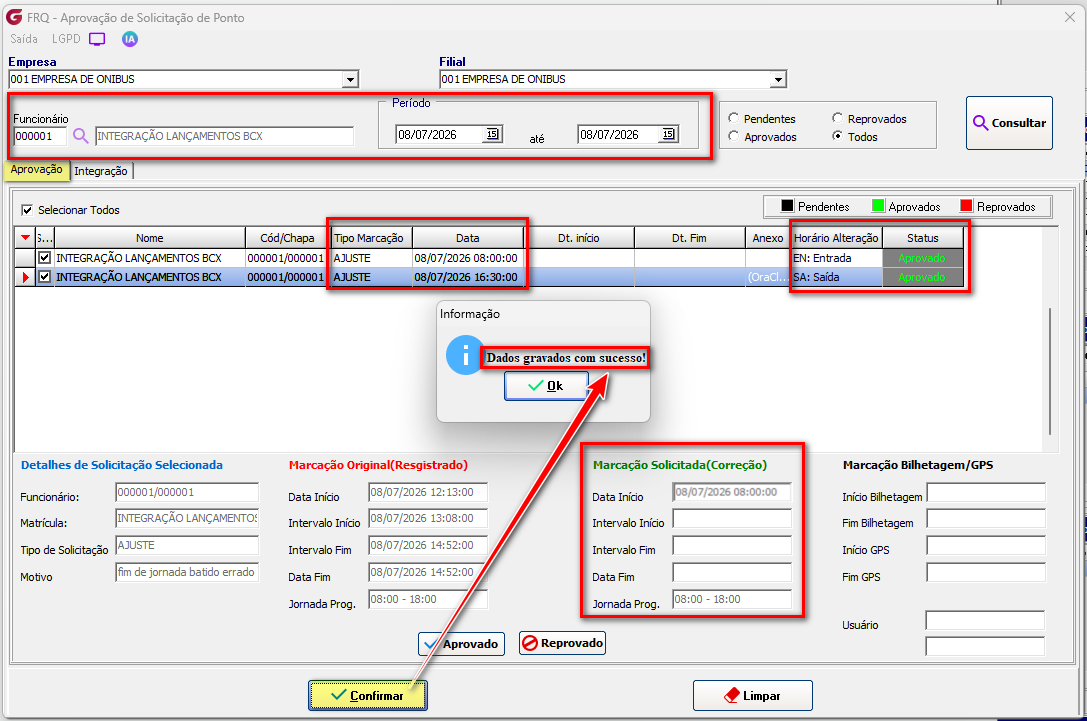The image size is (1087, 721).
Task: Toggle checkbox of the 08:00:00 AJUSTE row
Action: tap(44, 257)
